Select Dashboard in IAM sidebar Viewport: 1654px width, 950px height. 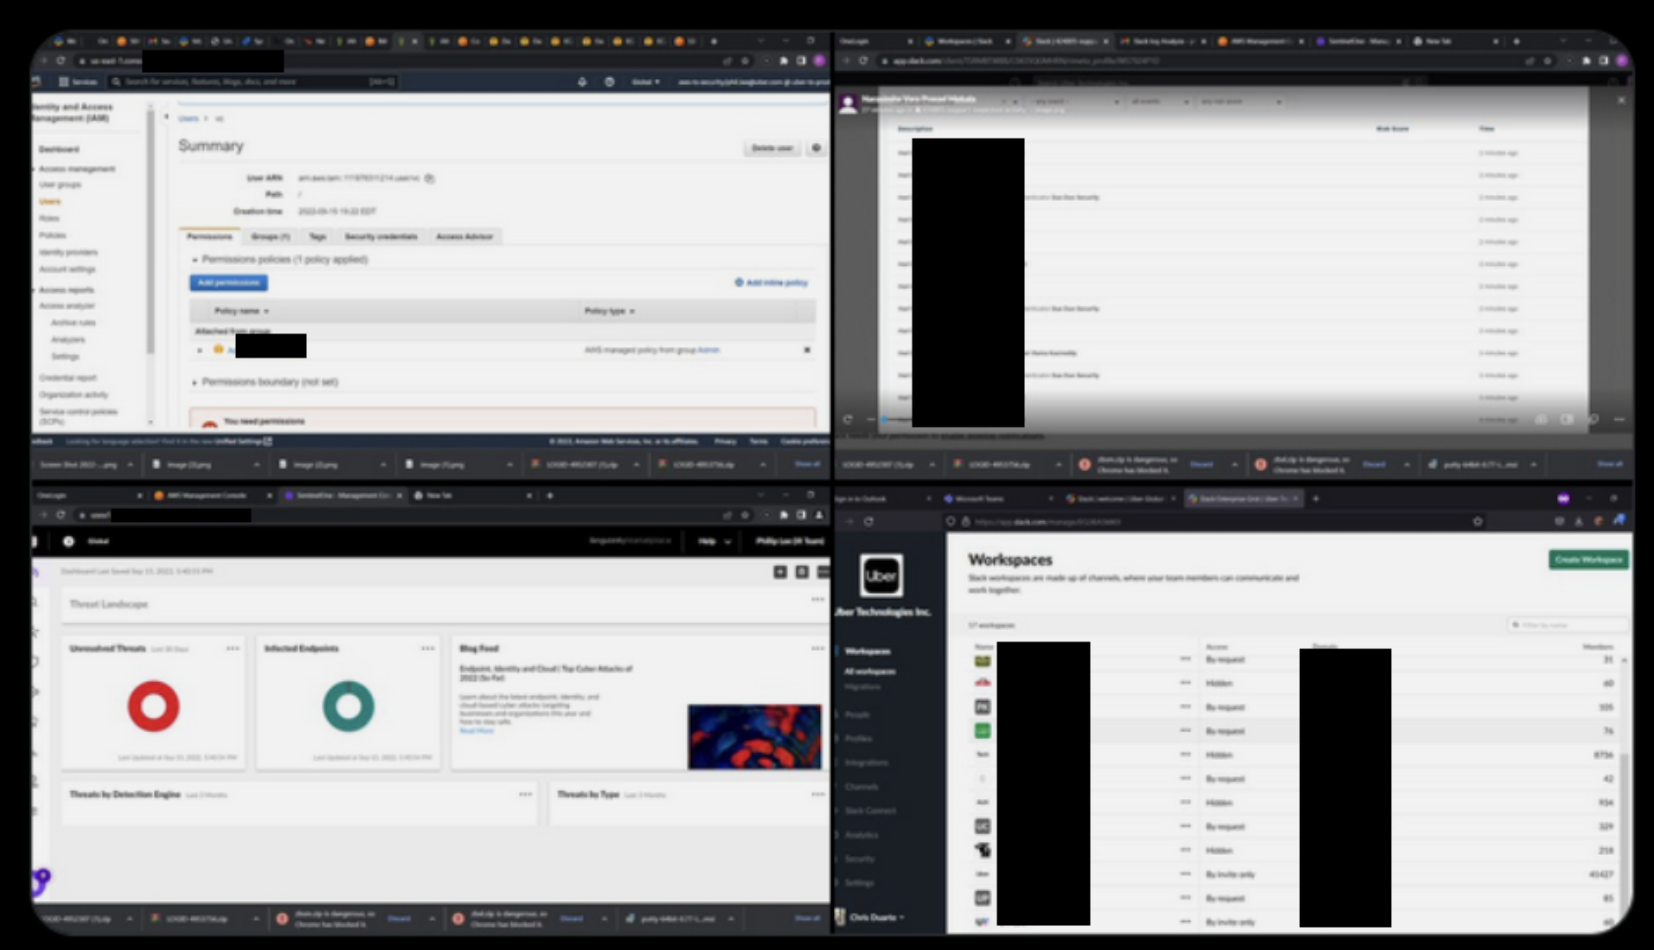(x=59, y=149)
